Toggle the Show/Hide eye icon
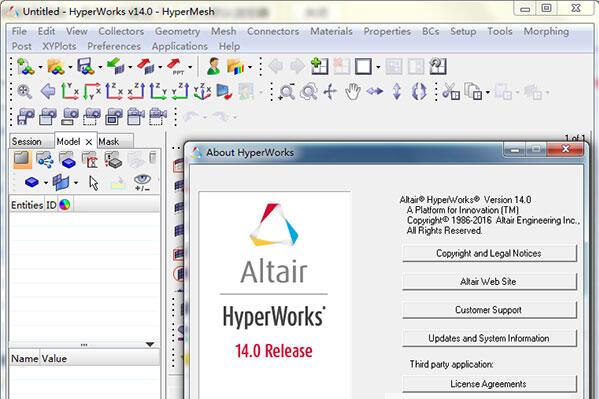Image resolution: width=599 pixels, height=399 pixels. 142,182
